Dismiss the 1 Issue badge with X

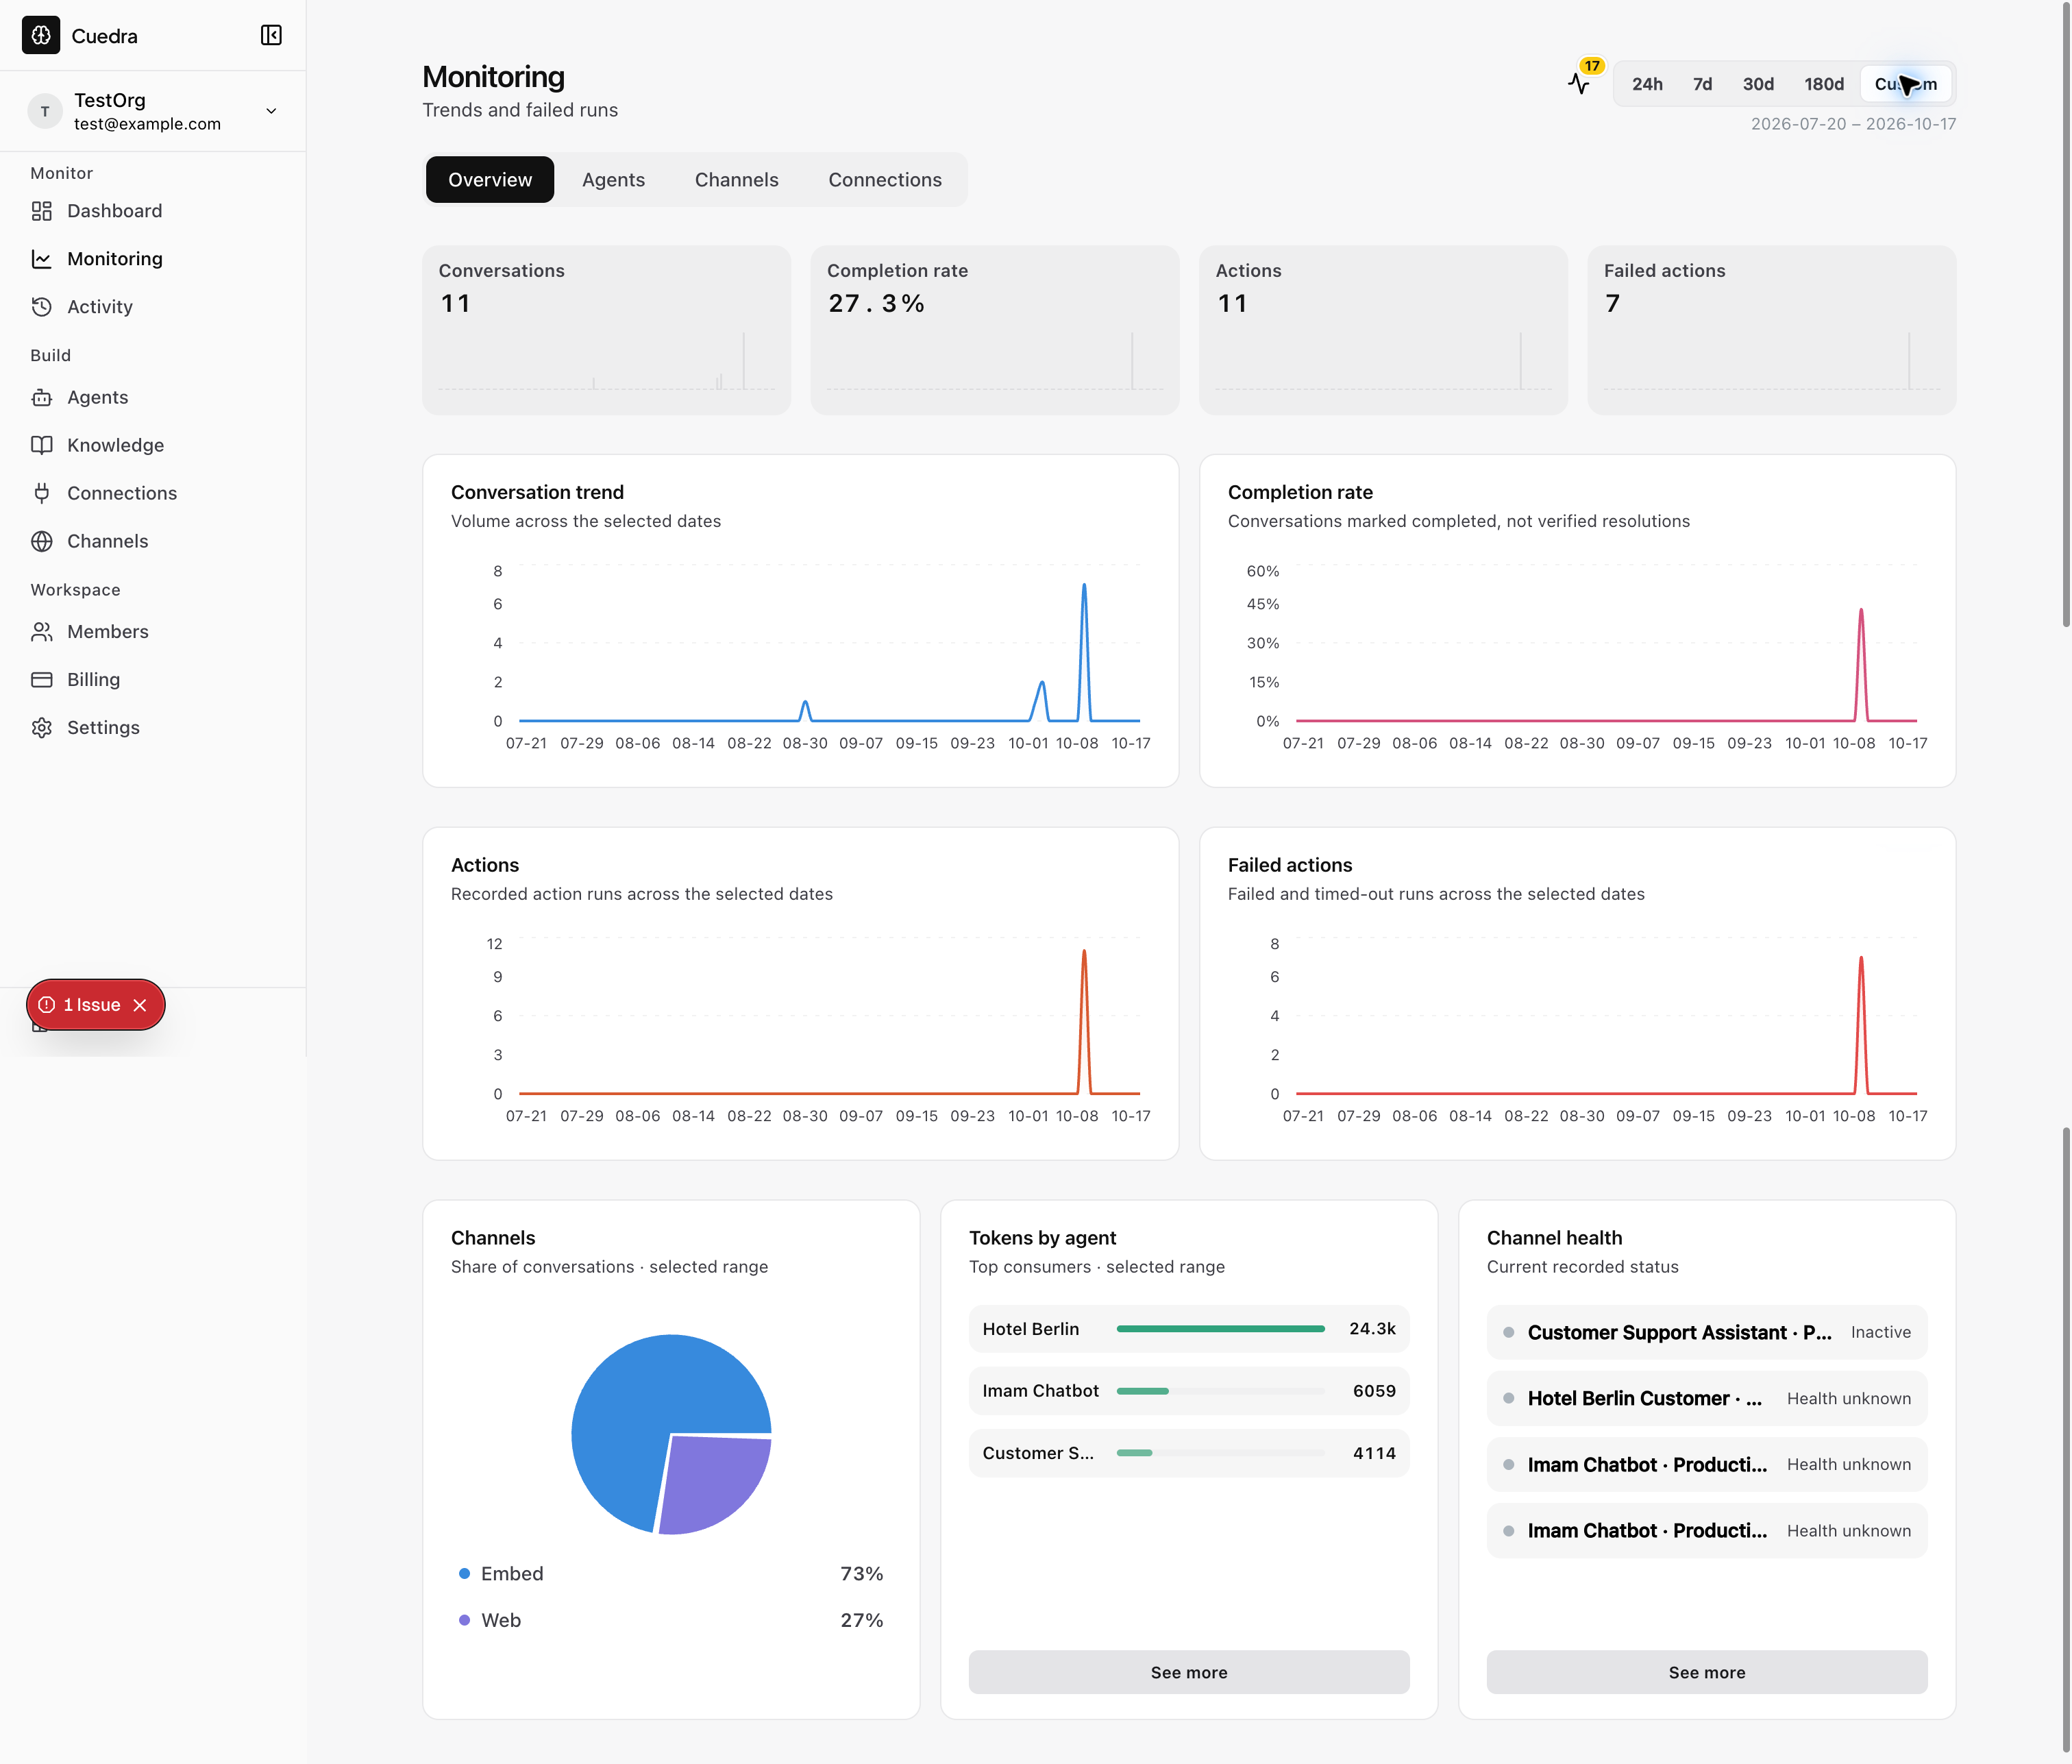click(140, 1005)
